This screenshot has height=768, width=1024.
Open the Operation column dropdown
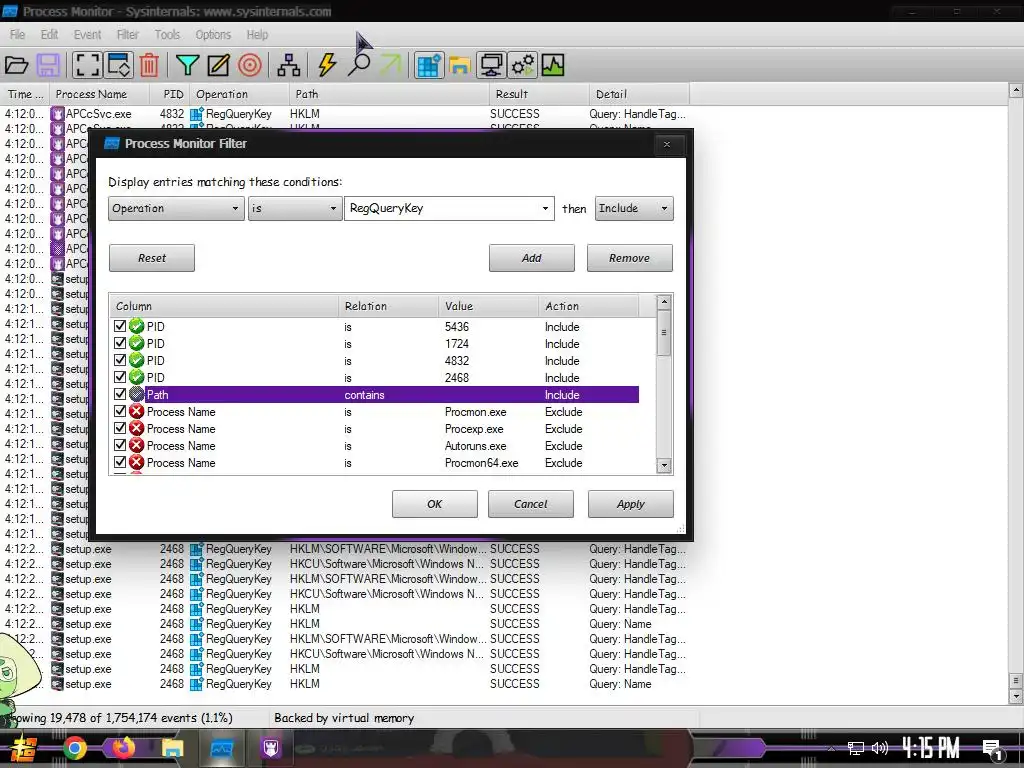point(176,208)
